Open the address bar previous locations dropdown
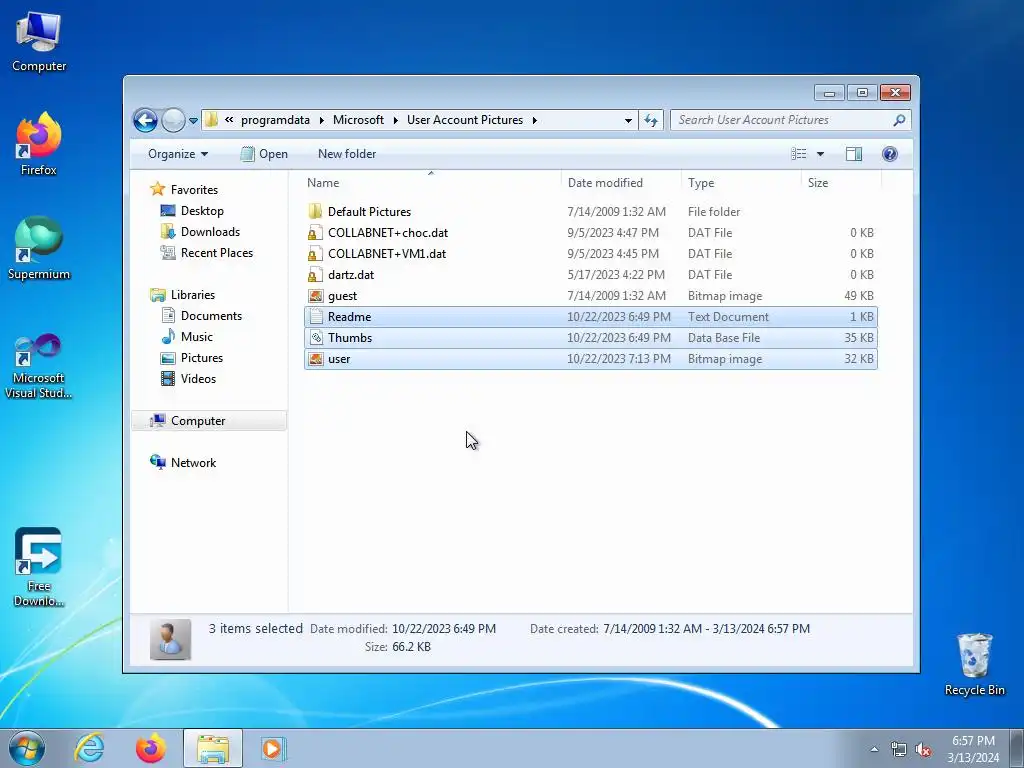The height and width of the screenshot is (768, 1024). [x=628, y=120]
